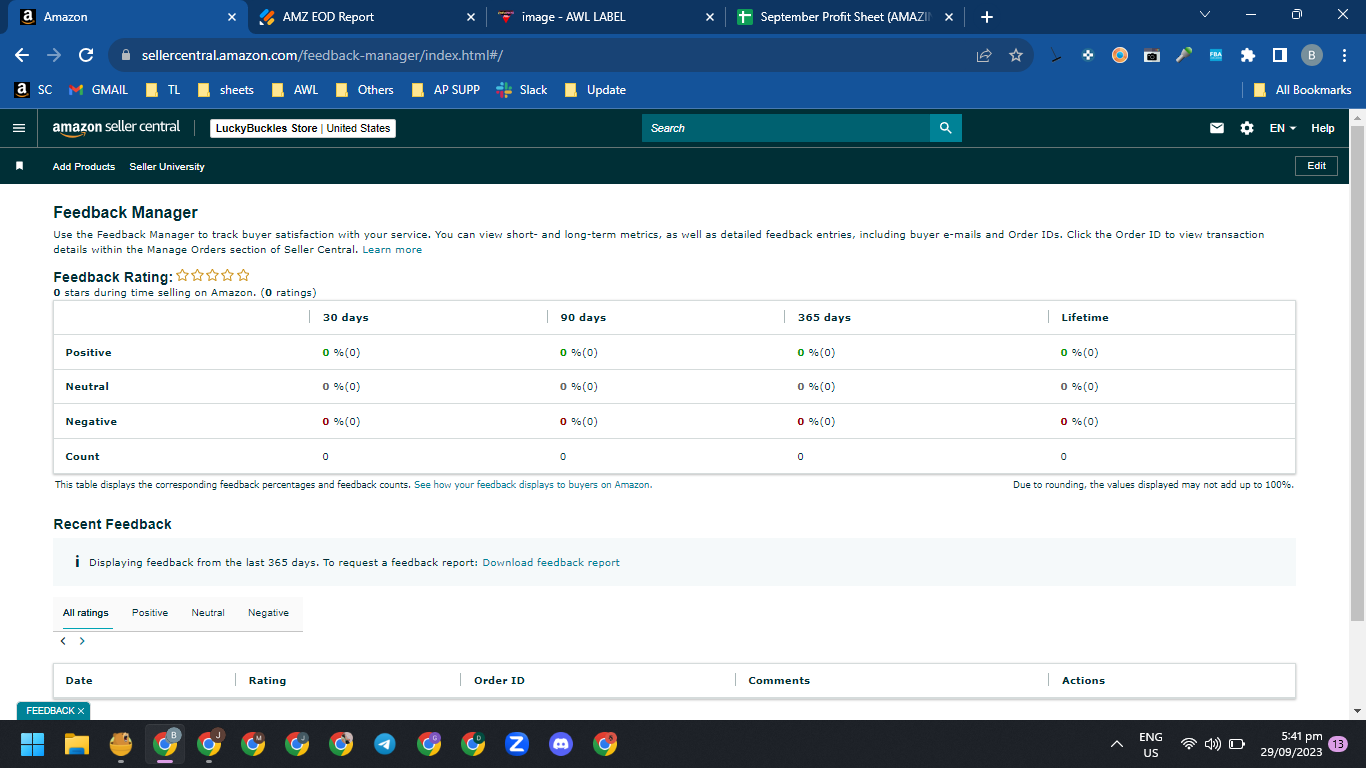Open the Windows Start menu

coord(33,744)
